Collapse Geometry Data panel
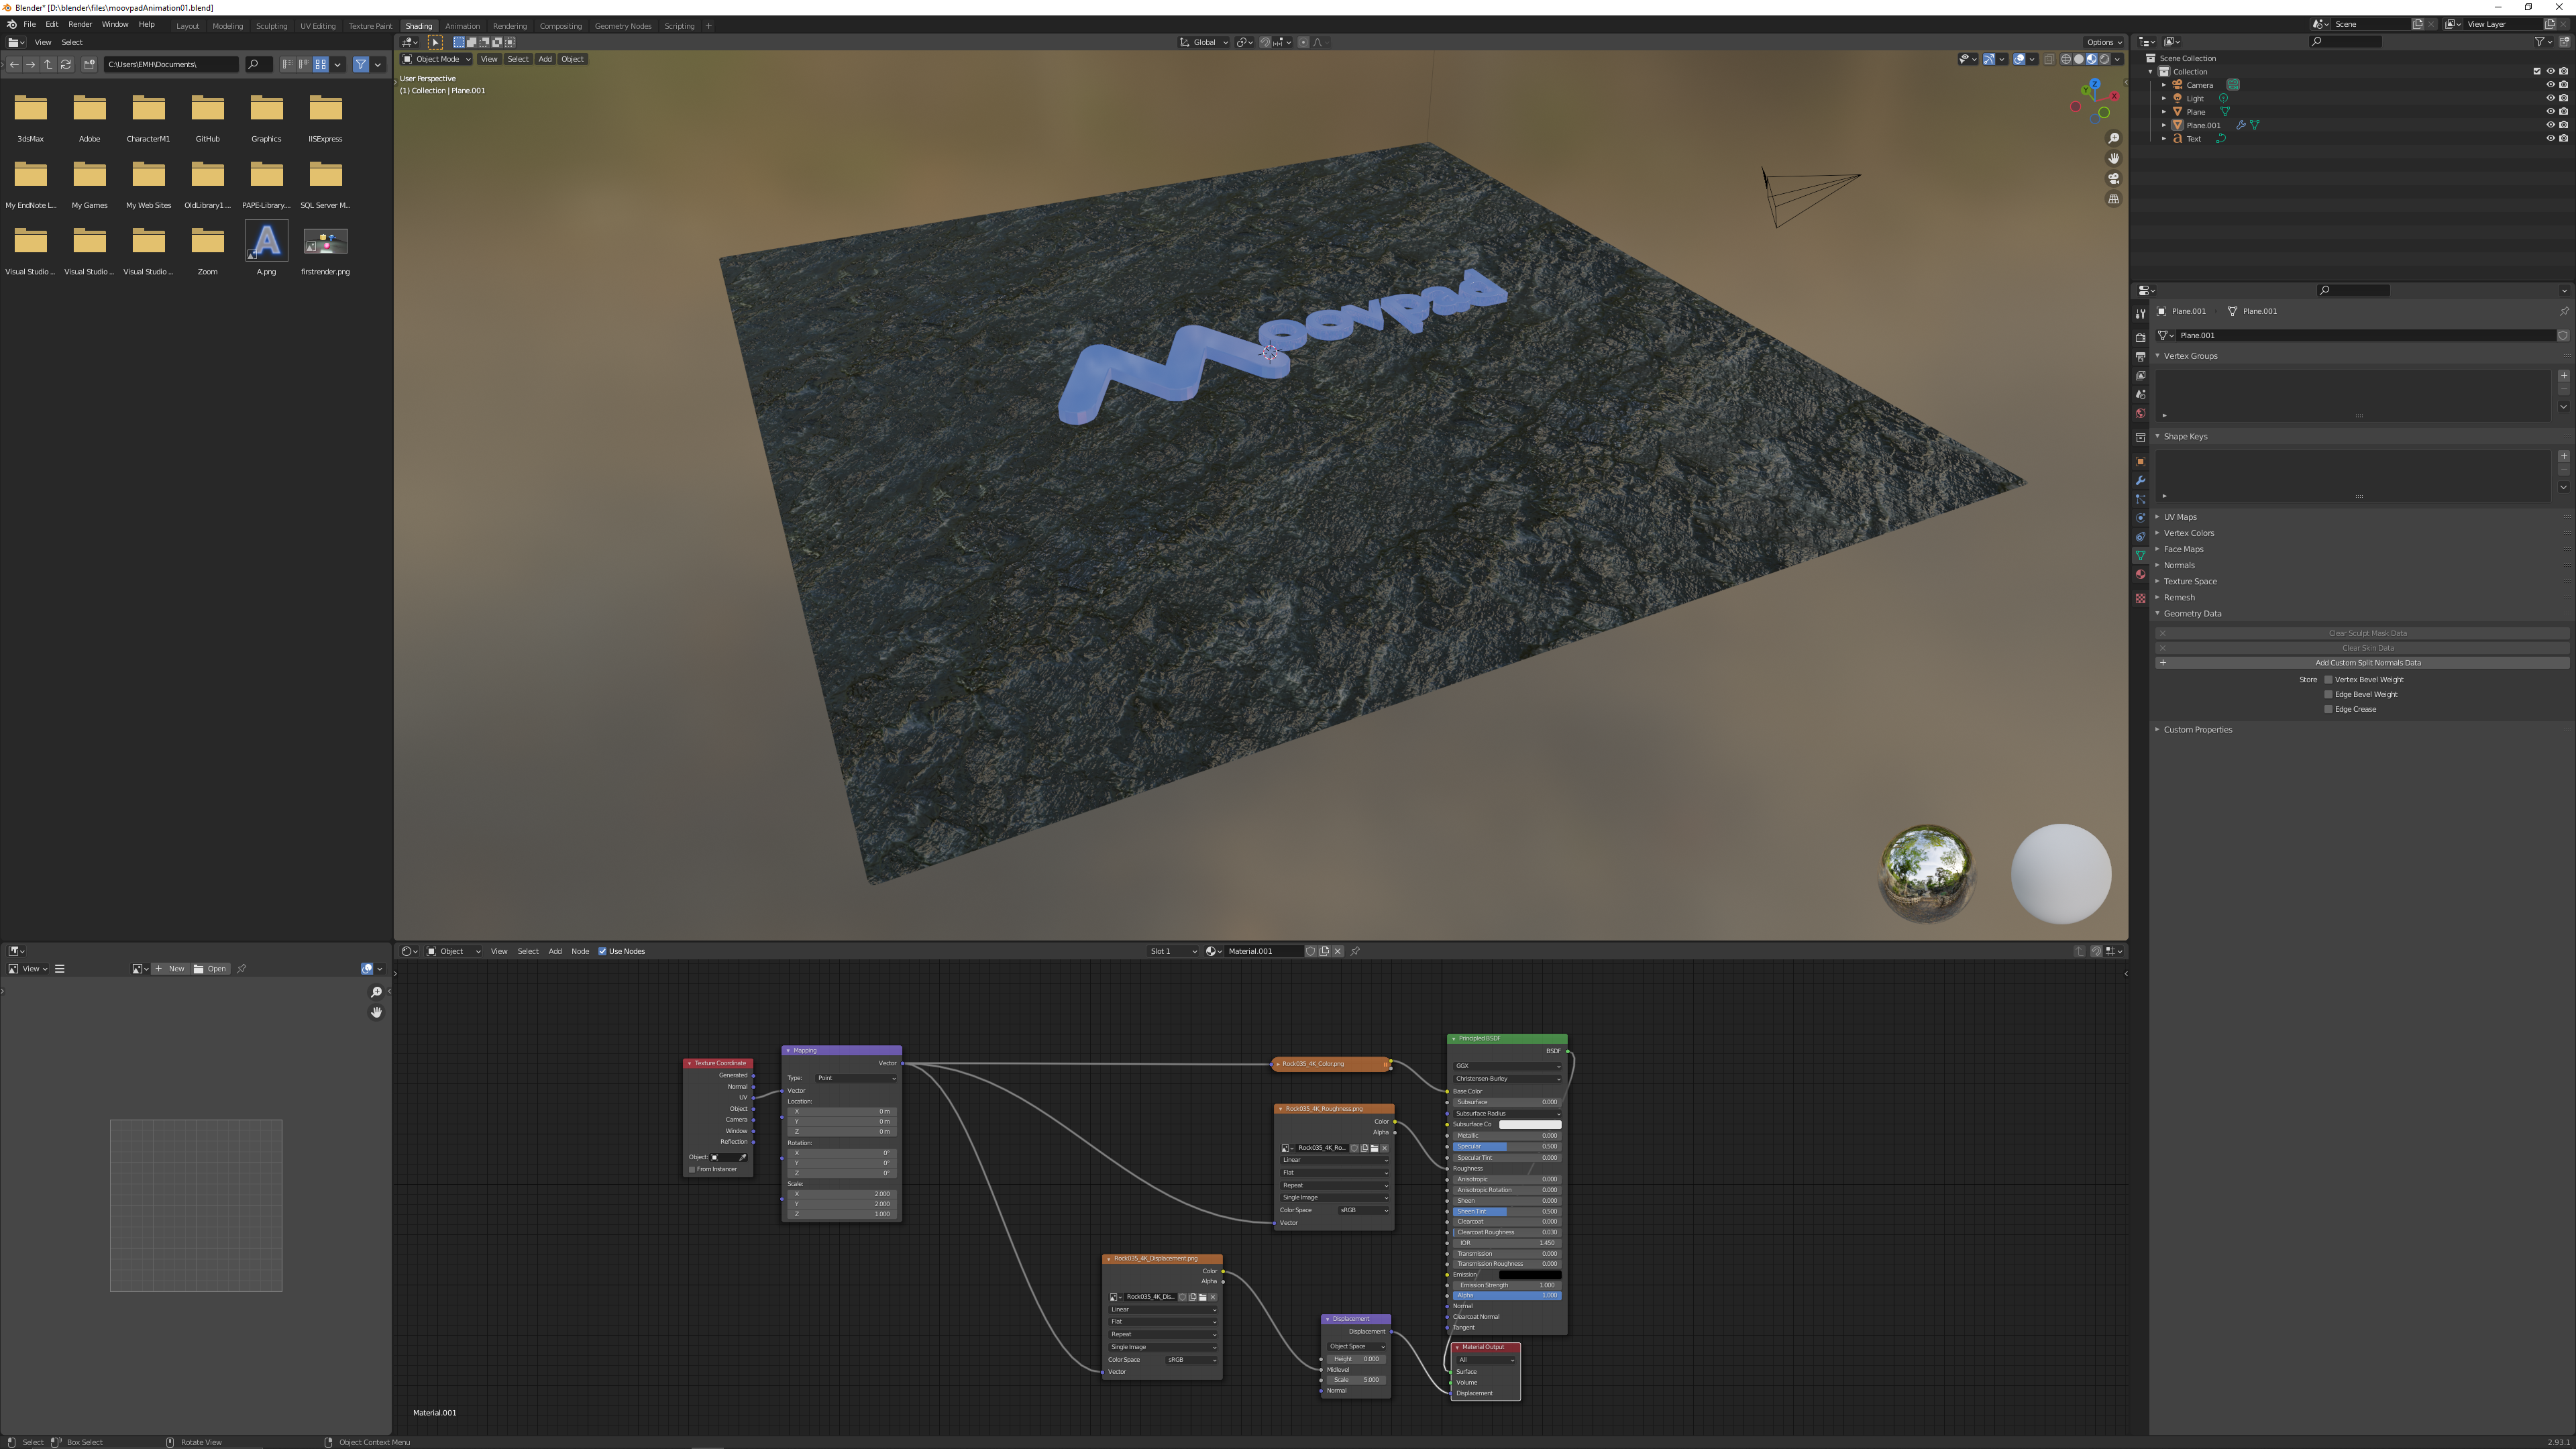The width and height of the screenshot is (2576, 1449). tap(2192, 614)
